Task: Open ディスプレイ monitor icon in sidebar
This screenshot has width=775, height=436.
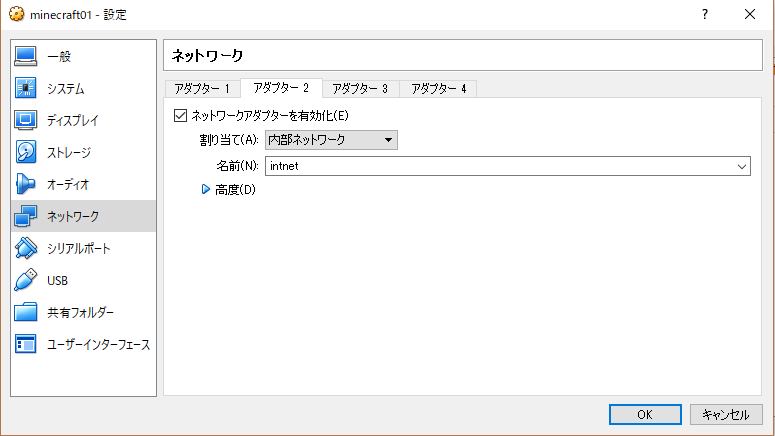Action: [x=25, y=120]
